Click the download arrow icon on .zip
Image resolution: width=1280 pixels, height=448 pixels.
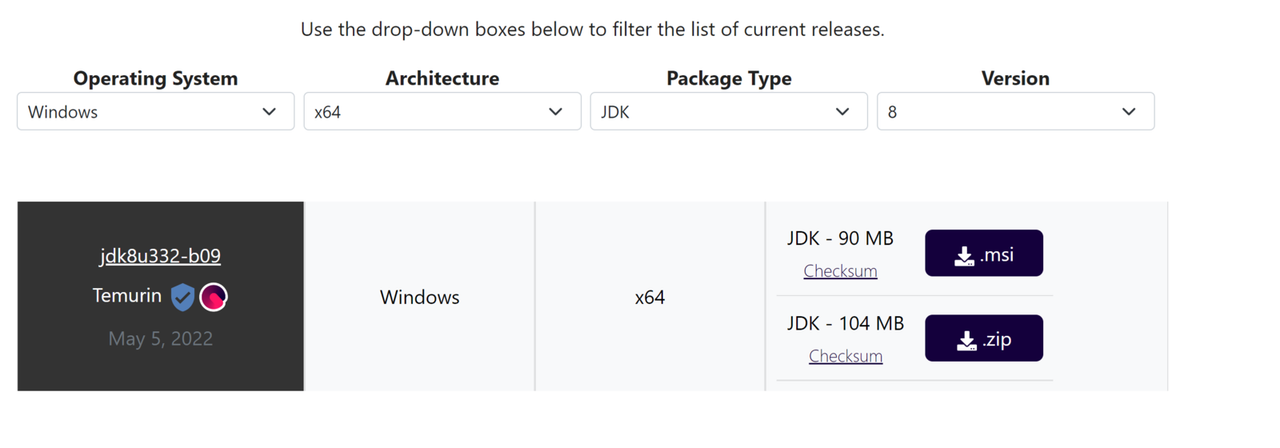coord(966,341)
